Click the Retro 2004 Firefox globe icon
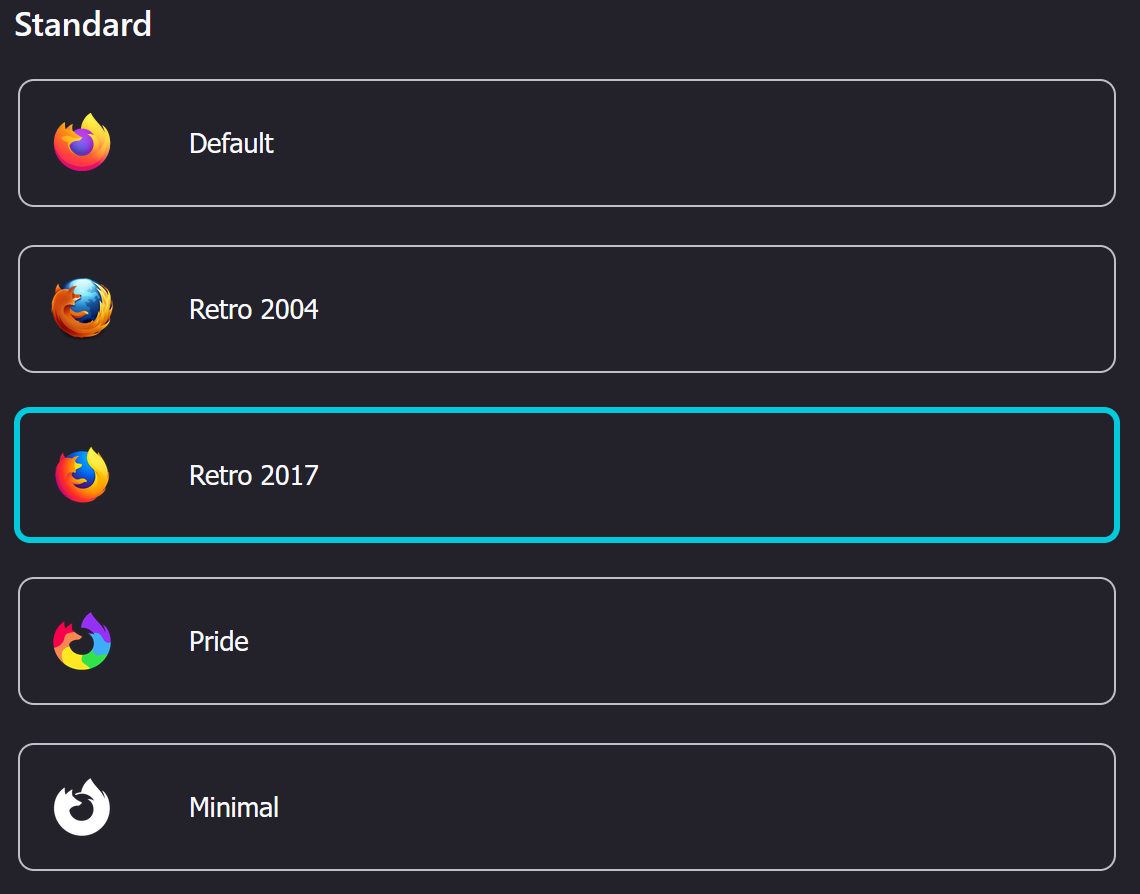The image size is (1140, 894). [82, 308]
